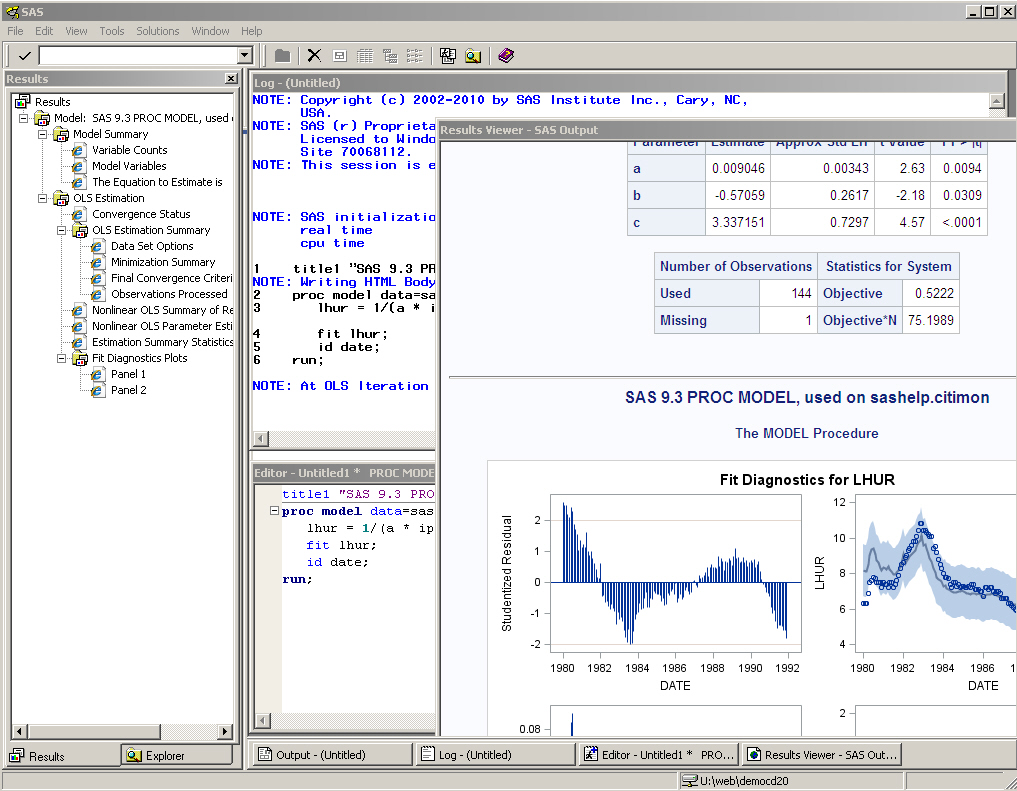The height and width of the screenshot is (791, 1017).
Task: Open the new library toolbar icon
Action: [x=448, y=56]
